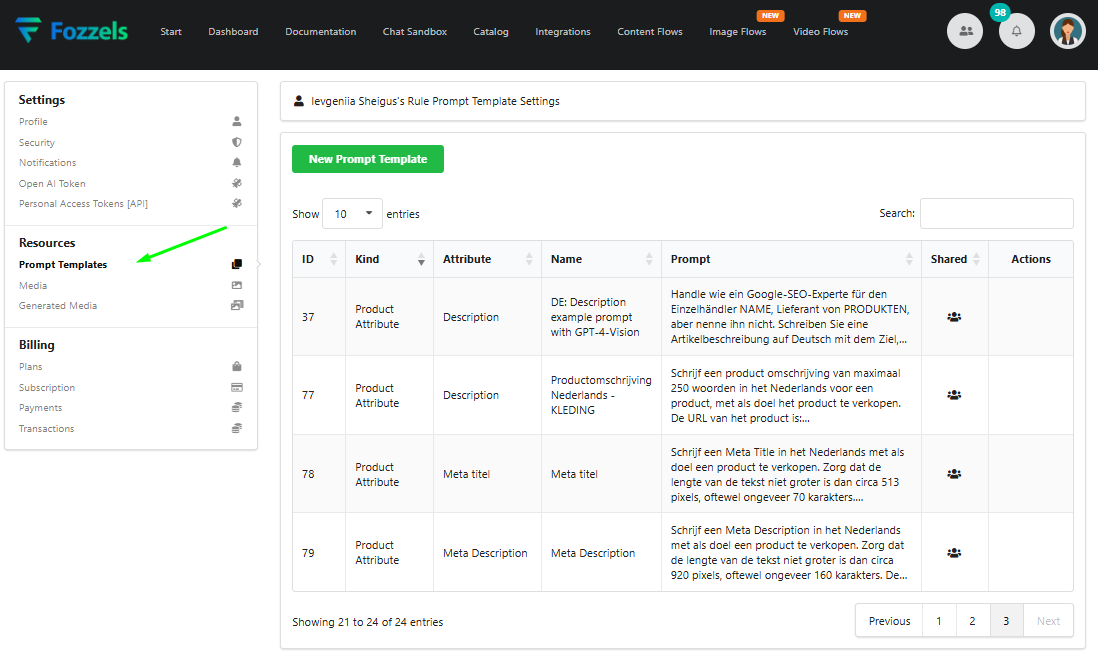Click the Media image icon
Screen dimensions: 1098x656
pos(237,286)
